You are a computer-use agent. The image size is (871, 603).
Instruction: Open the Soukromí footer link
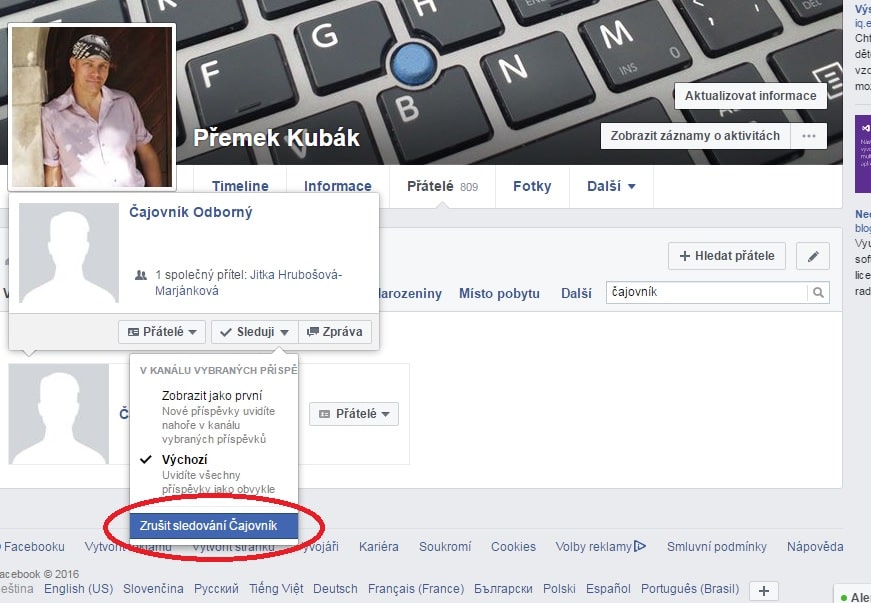click(445, 547)
